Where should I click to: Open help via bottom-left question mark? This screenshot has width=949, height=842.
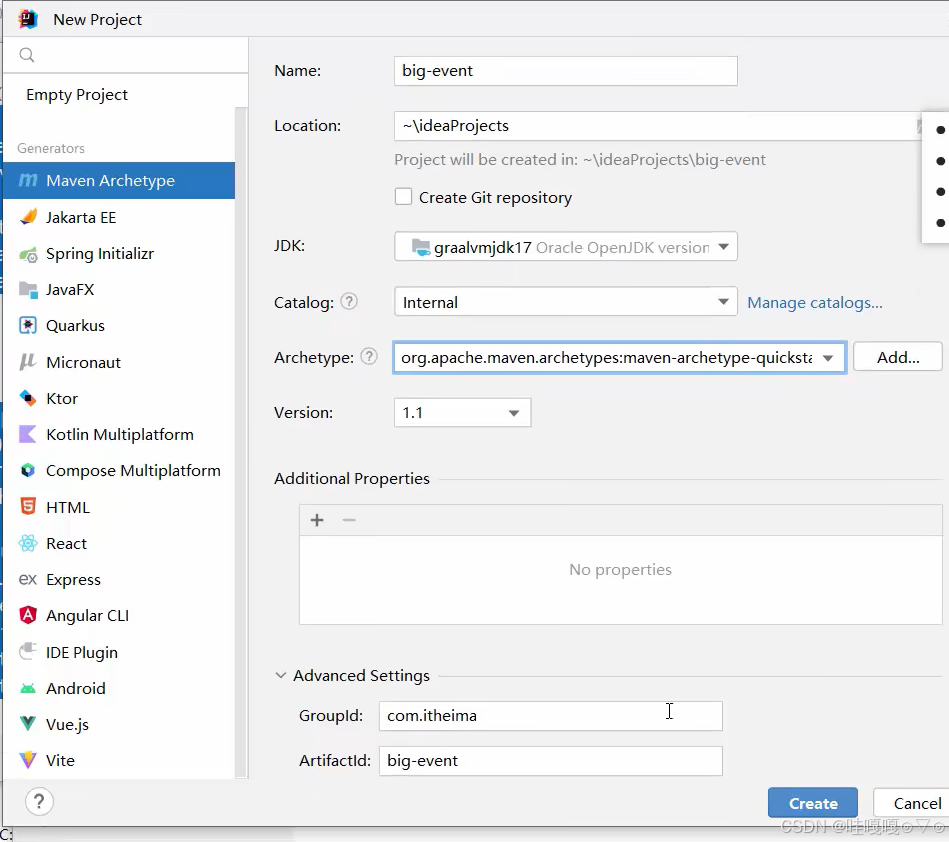pos(39,802)
